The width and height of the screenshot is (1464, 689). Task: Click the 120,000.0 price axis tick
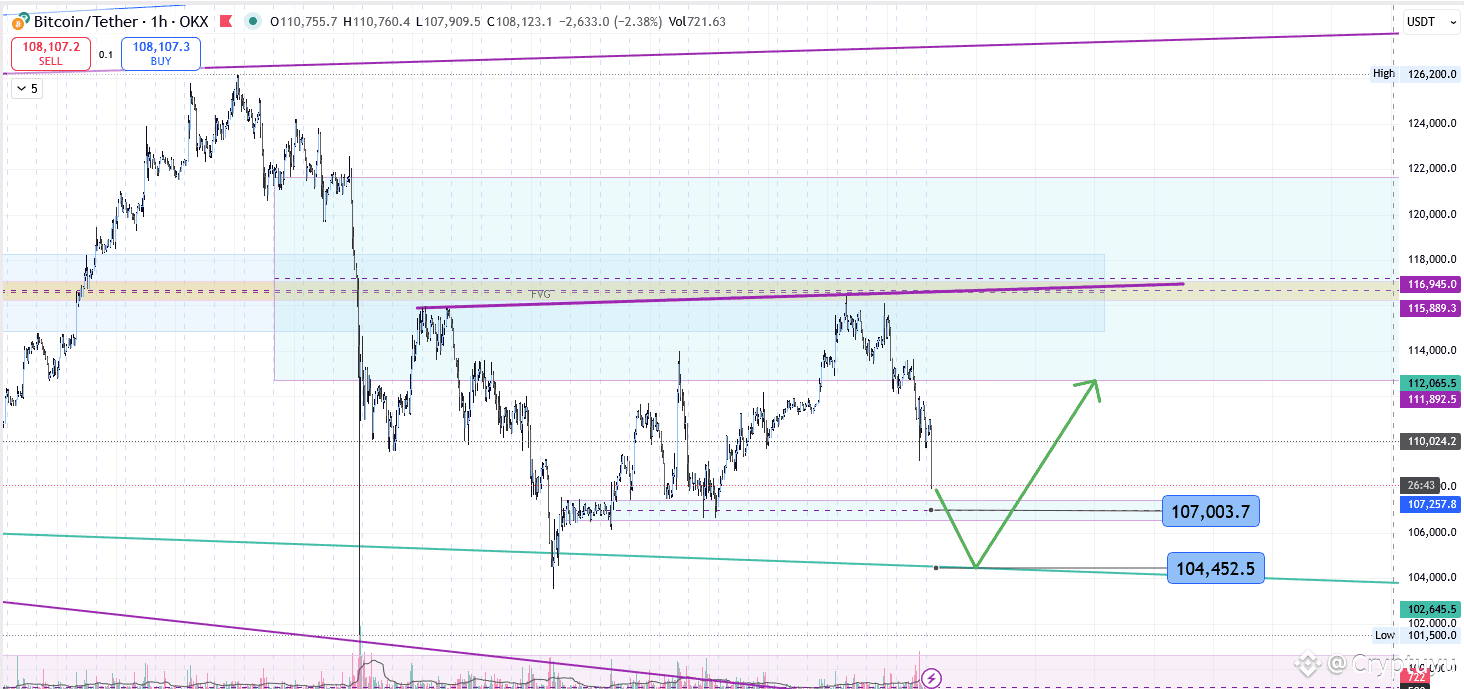[x=1432, y=215]
